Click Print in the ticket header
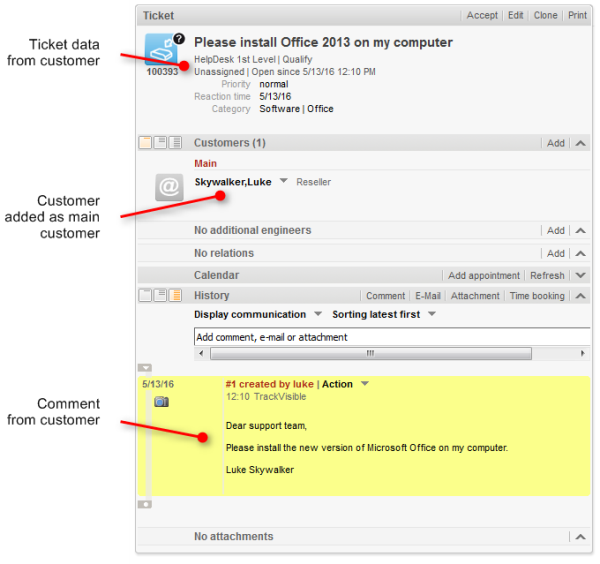 (577, 15)
